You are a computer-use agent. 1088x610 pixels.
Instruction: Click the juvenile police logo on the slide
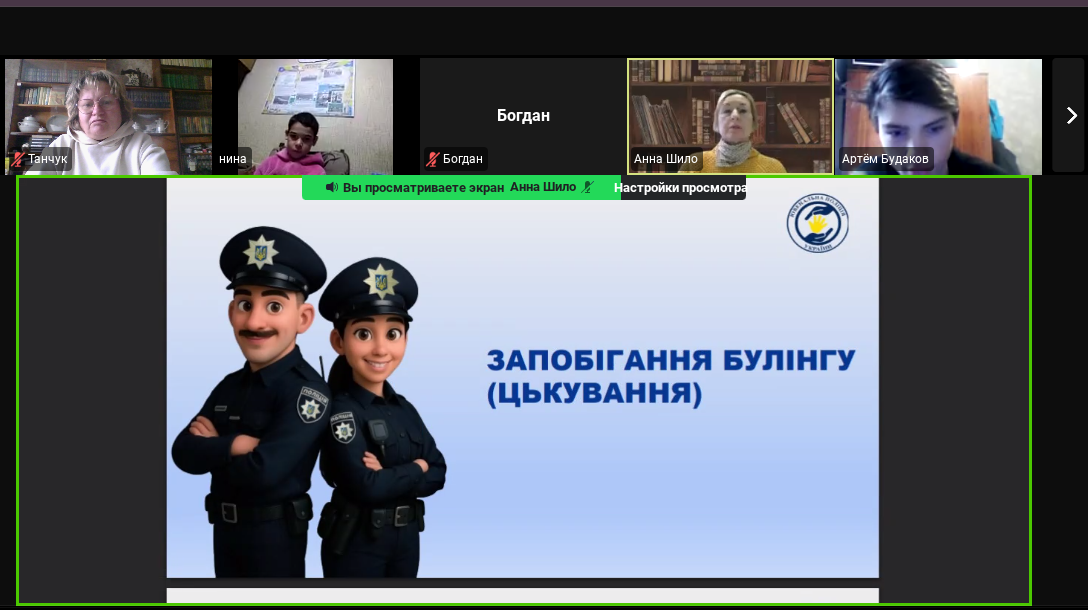(817, 224)
